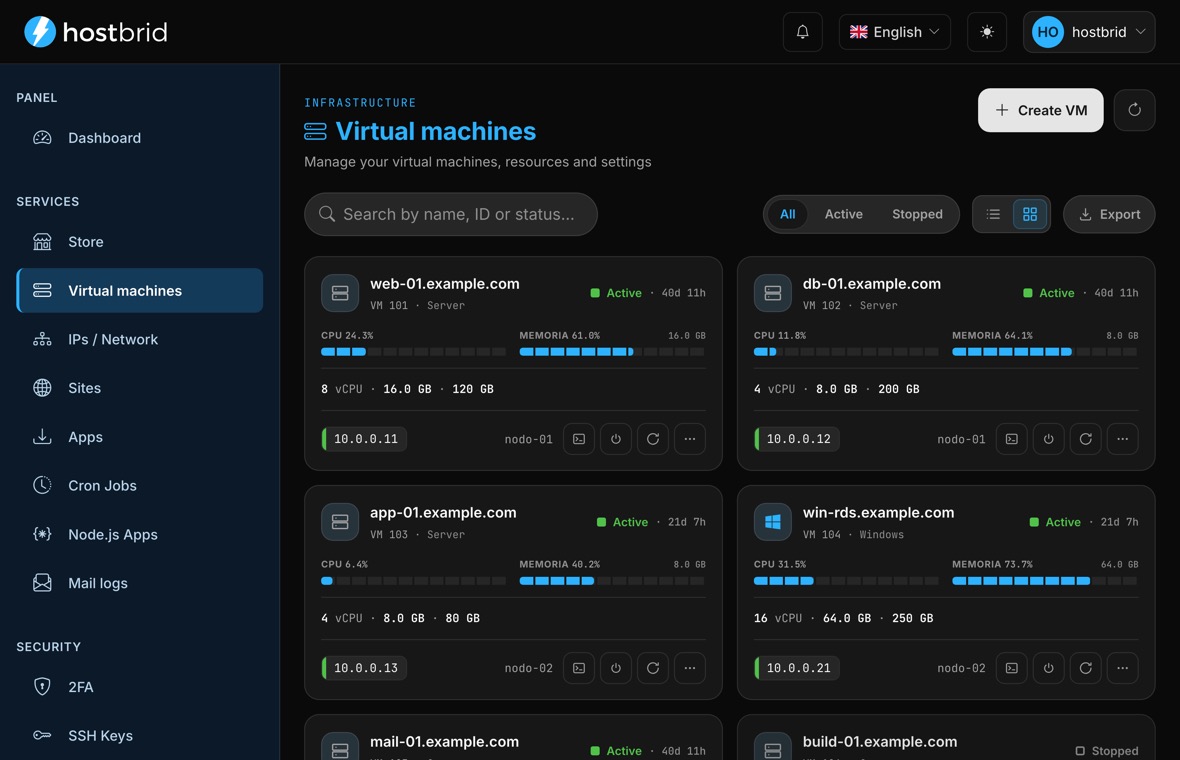Click nodo-02 label on app-01 card
The height and width of the screenshot is (760, 1180).
click(528, 668)
